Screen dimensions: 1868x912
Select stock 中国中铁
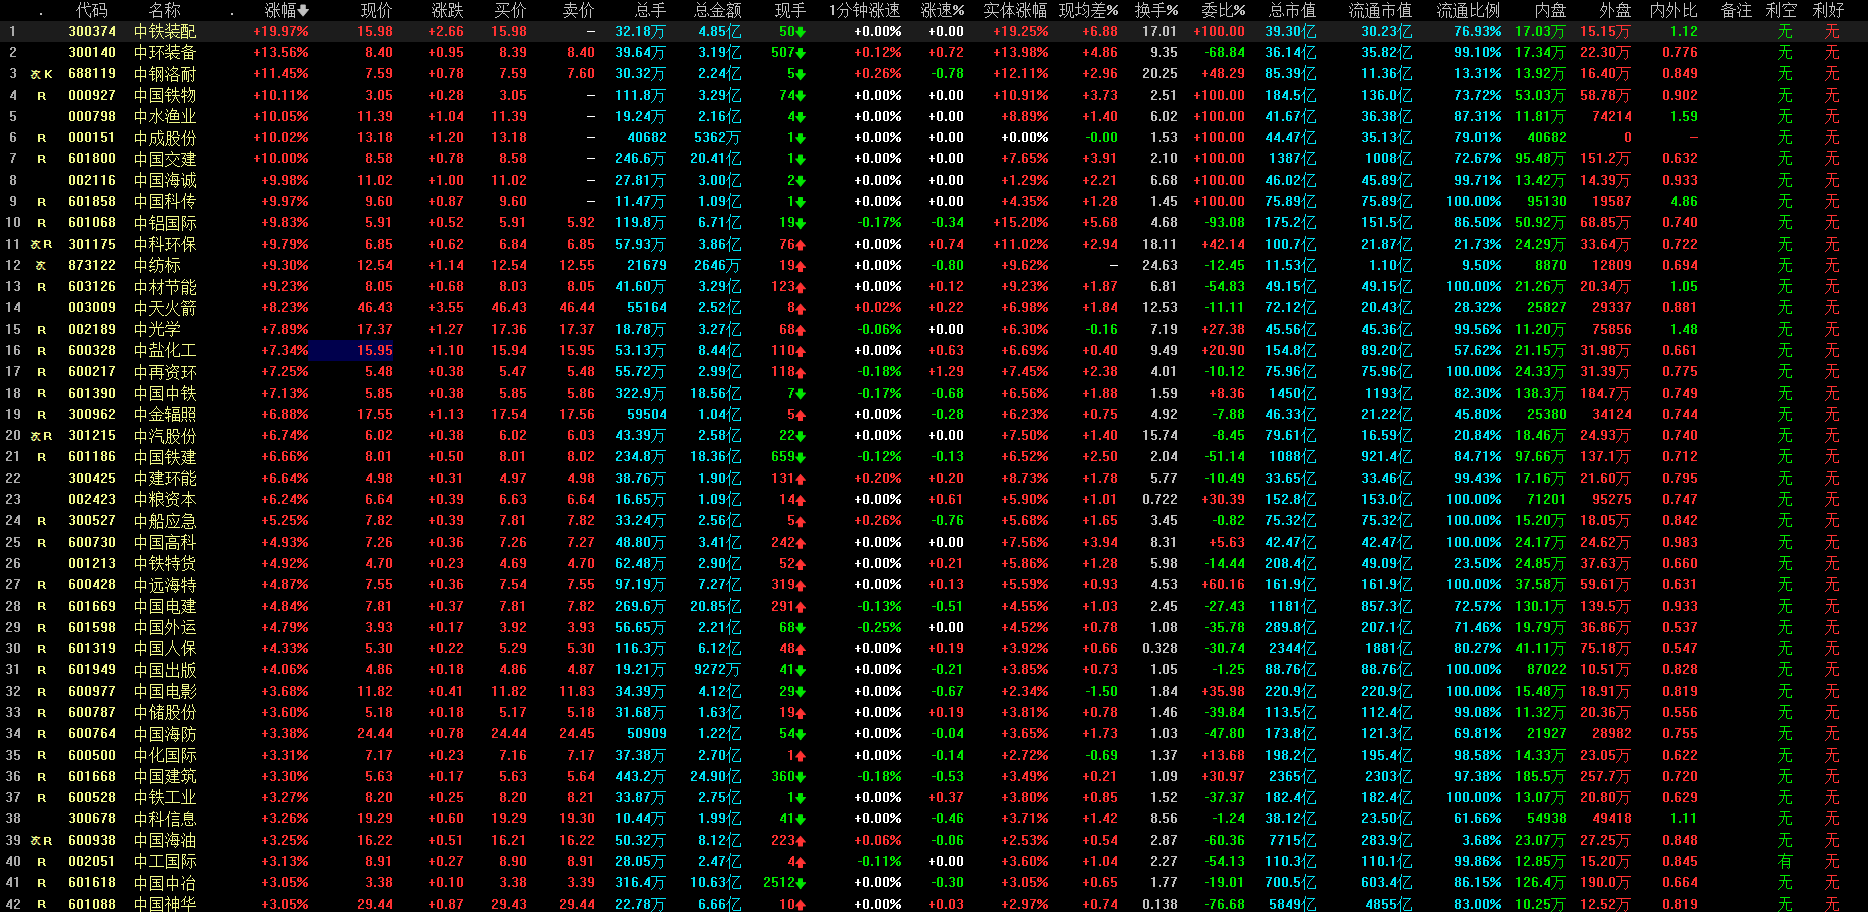pos(165,393)
